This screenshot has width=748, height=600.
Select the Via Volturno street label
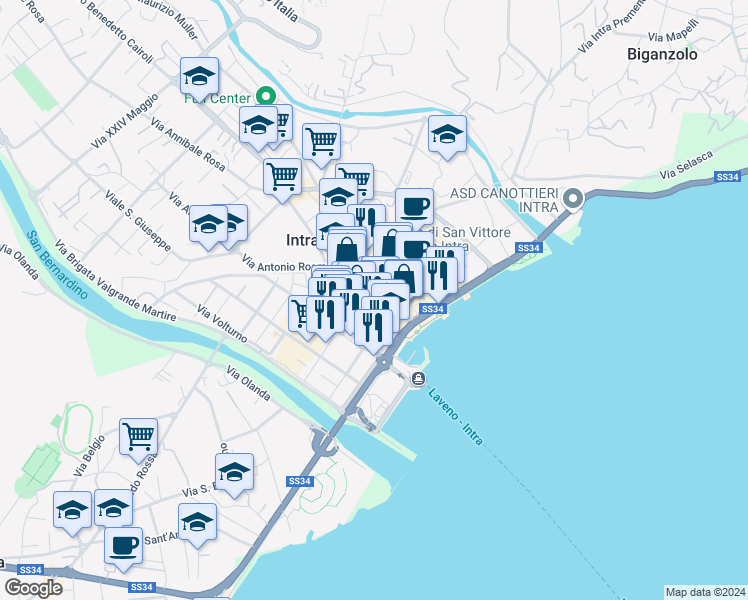(222, 324)
